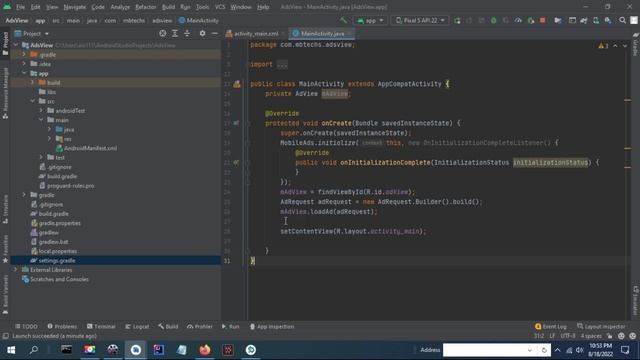Open the Analyze menu
Image resolution: width=640 pixels, height=360 pixels.
120,7
